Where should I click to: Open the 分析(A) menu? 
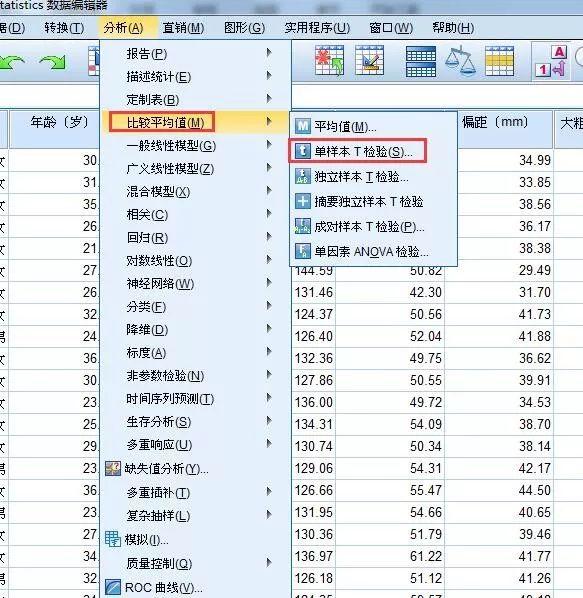[123, 28]
